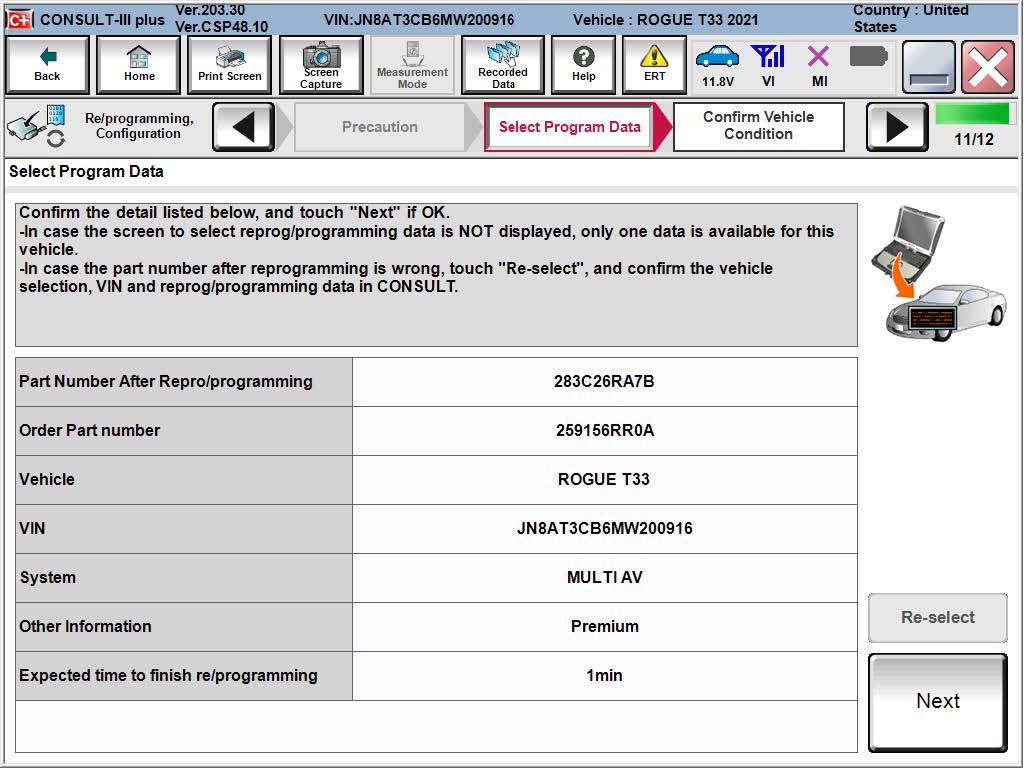The width and height of the screenshot is (1024, 768).
Task: Click the Re-select button
Action: [937, 617]
